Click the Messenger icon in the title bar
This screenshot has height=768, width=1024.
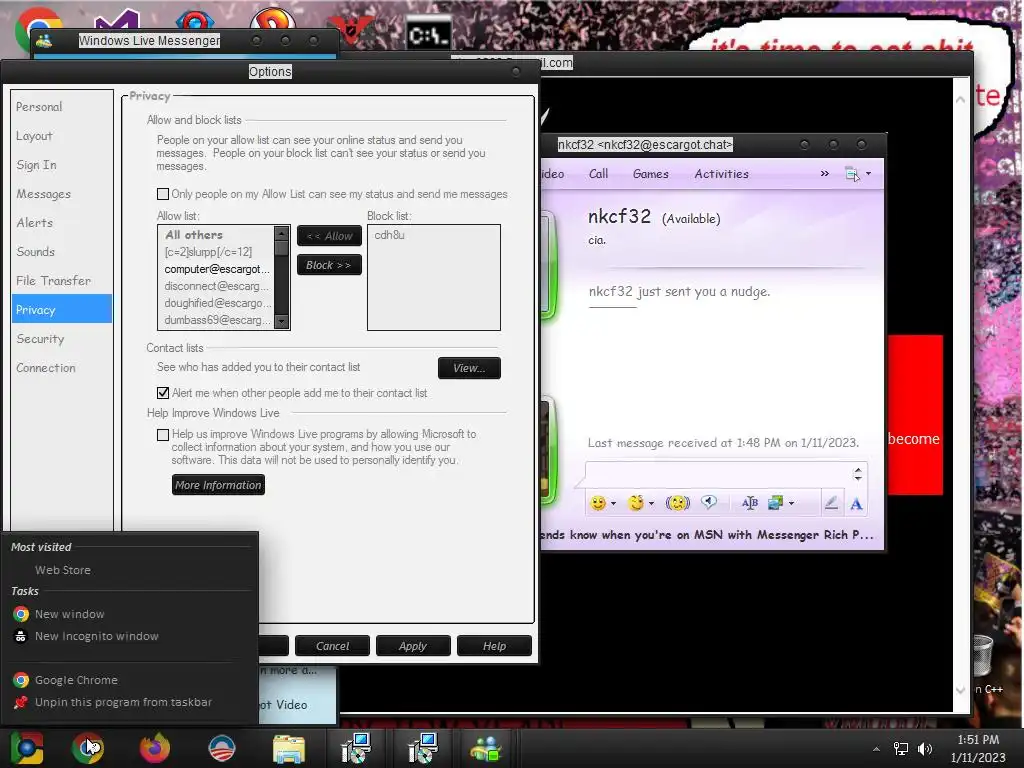[x=44, y=40]
